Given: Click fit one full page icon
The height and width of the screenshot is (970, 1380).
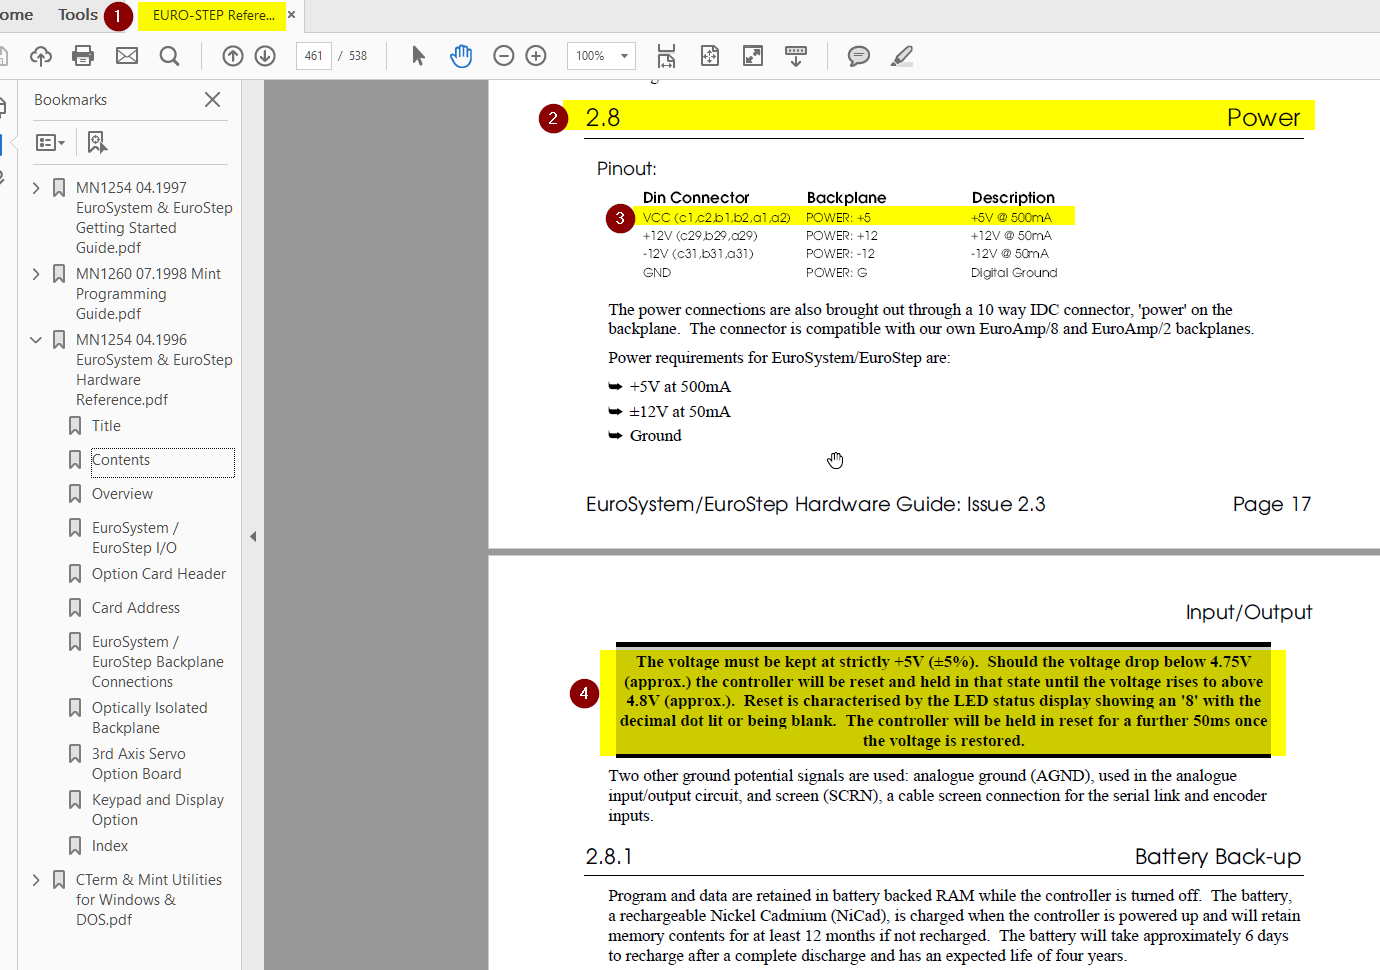Looking at the screenshot, I should (710, 56).
